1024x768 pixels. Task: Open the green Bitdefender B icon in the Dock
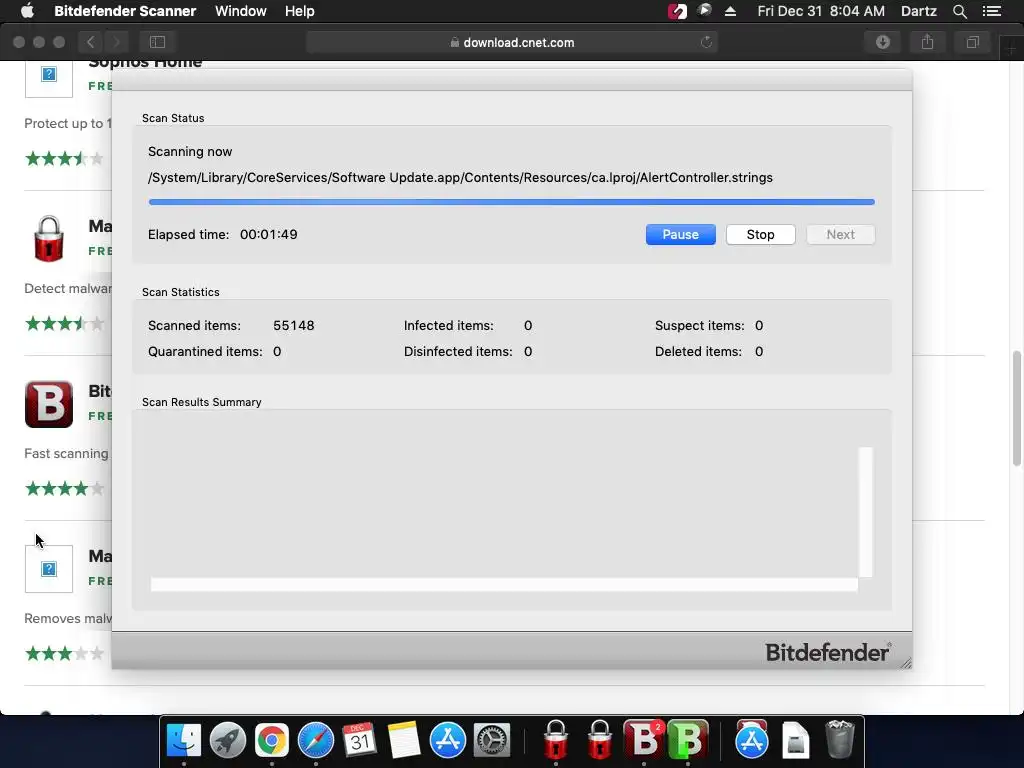[688, 741]
